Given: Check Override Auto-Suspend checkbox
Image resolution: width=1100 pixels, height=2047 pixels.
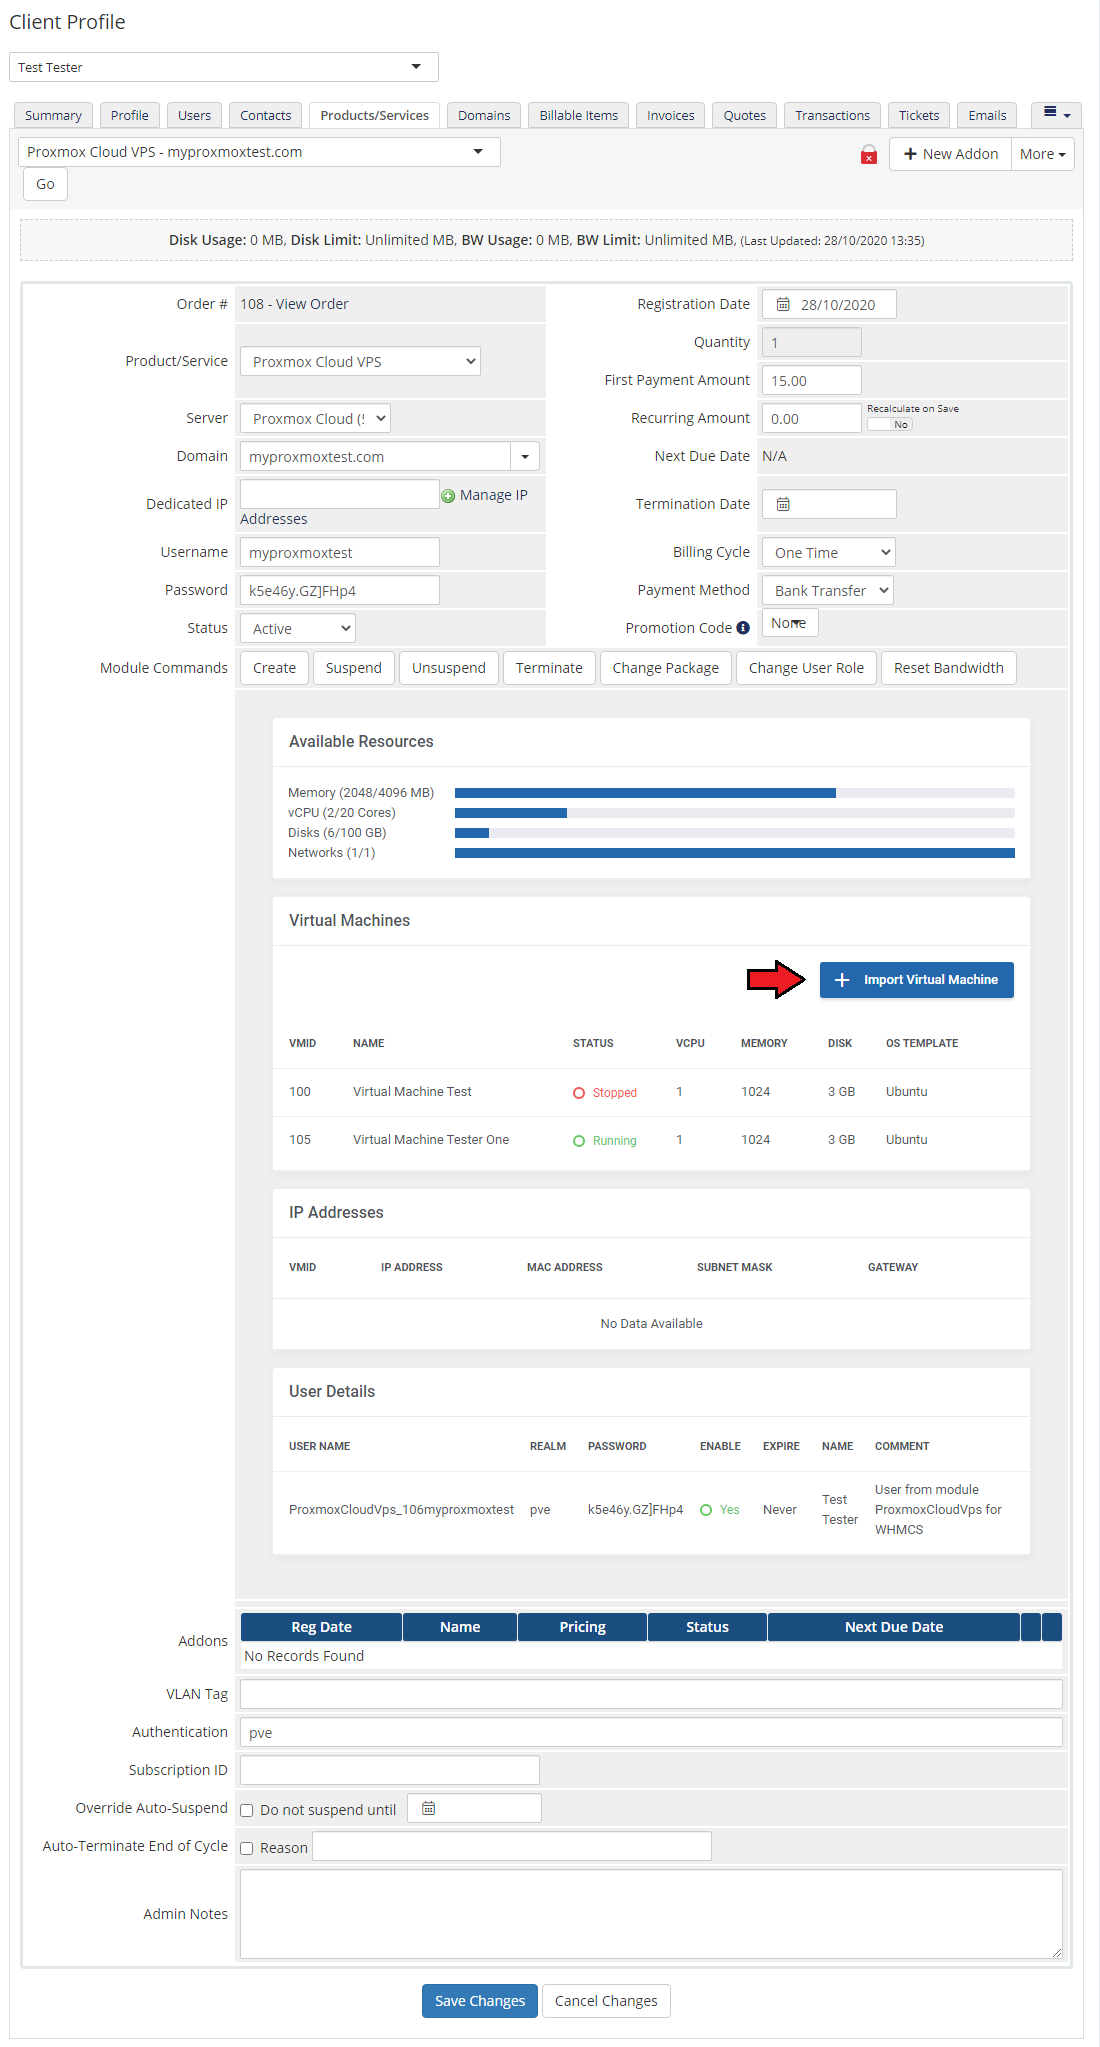Looking at the screenshot, I should (x=247, y=1810).
